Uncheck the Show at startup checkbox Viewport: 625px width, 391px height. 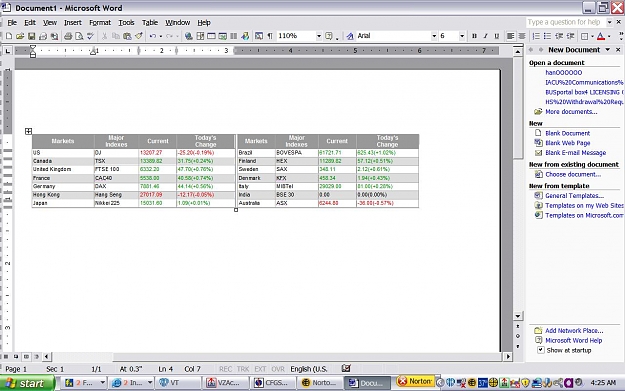point(540,350)
